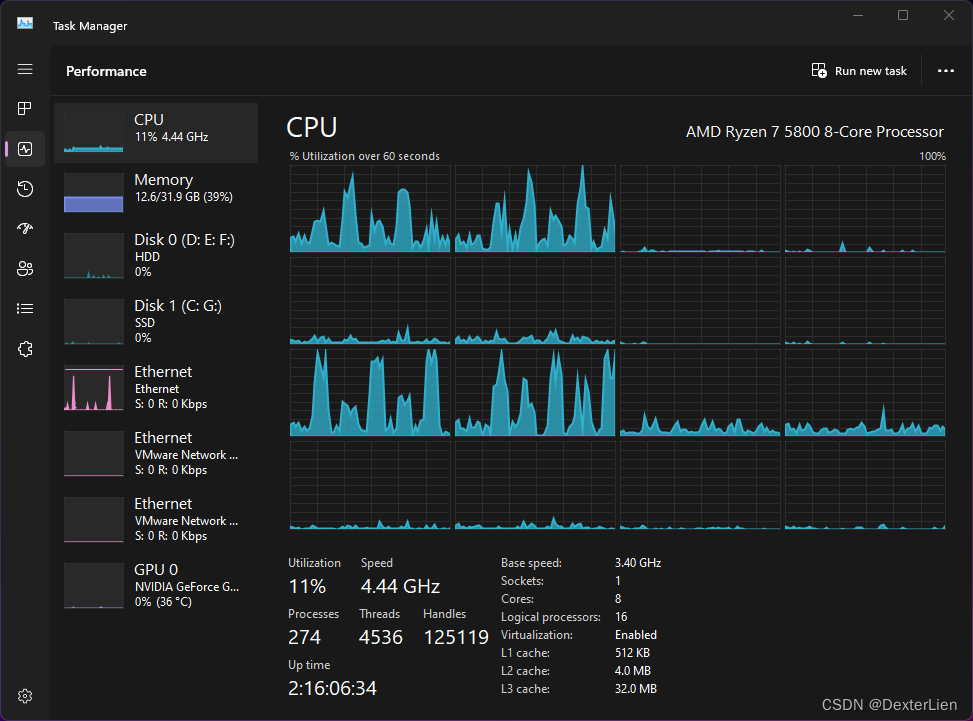Open the more options ellipsis menu

(945, 70)
